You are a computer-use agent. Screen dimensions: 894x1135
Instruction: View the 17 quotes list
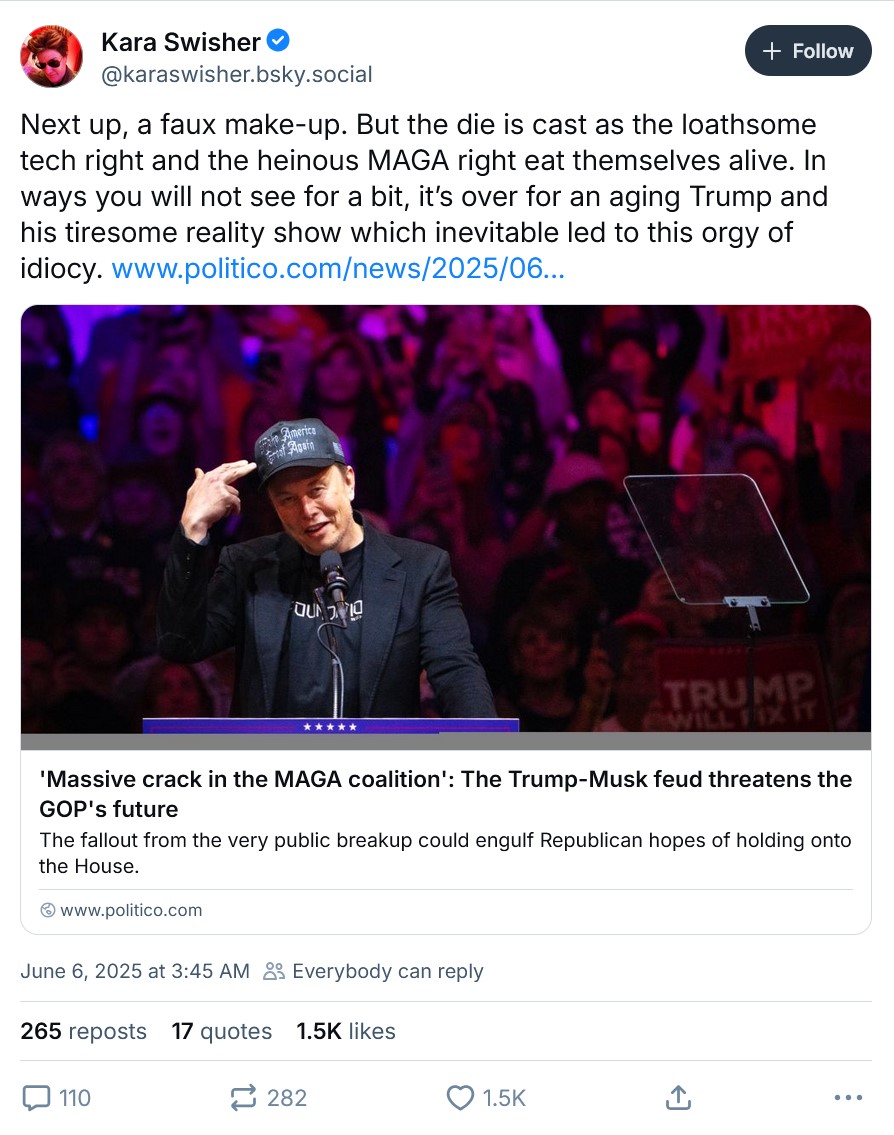coord(222,1031)
